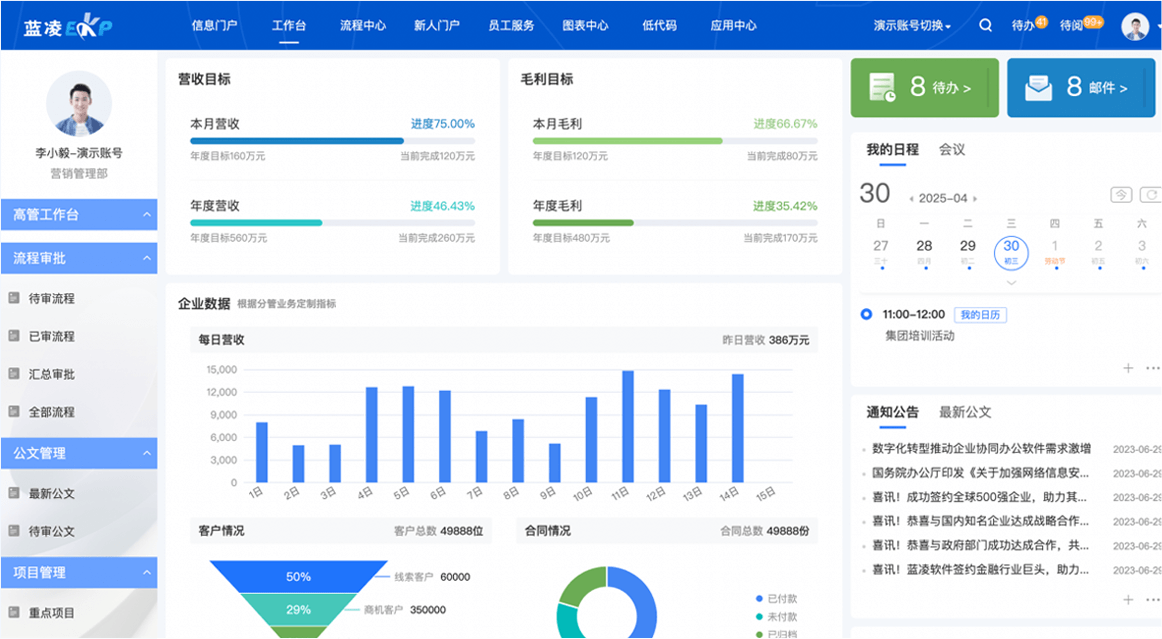This screenshot has height=639, width=1162.
Task: Open the 数字化转型 announcement link
Action: (x=981, y=449)
